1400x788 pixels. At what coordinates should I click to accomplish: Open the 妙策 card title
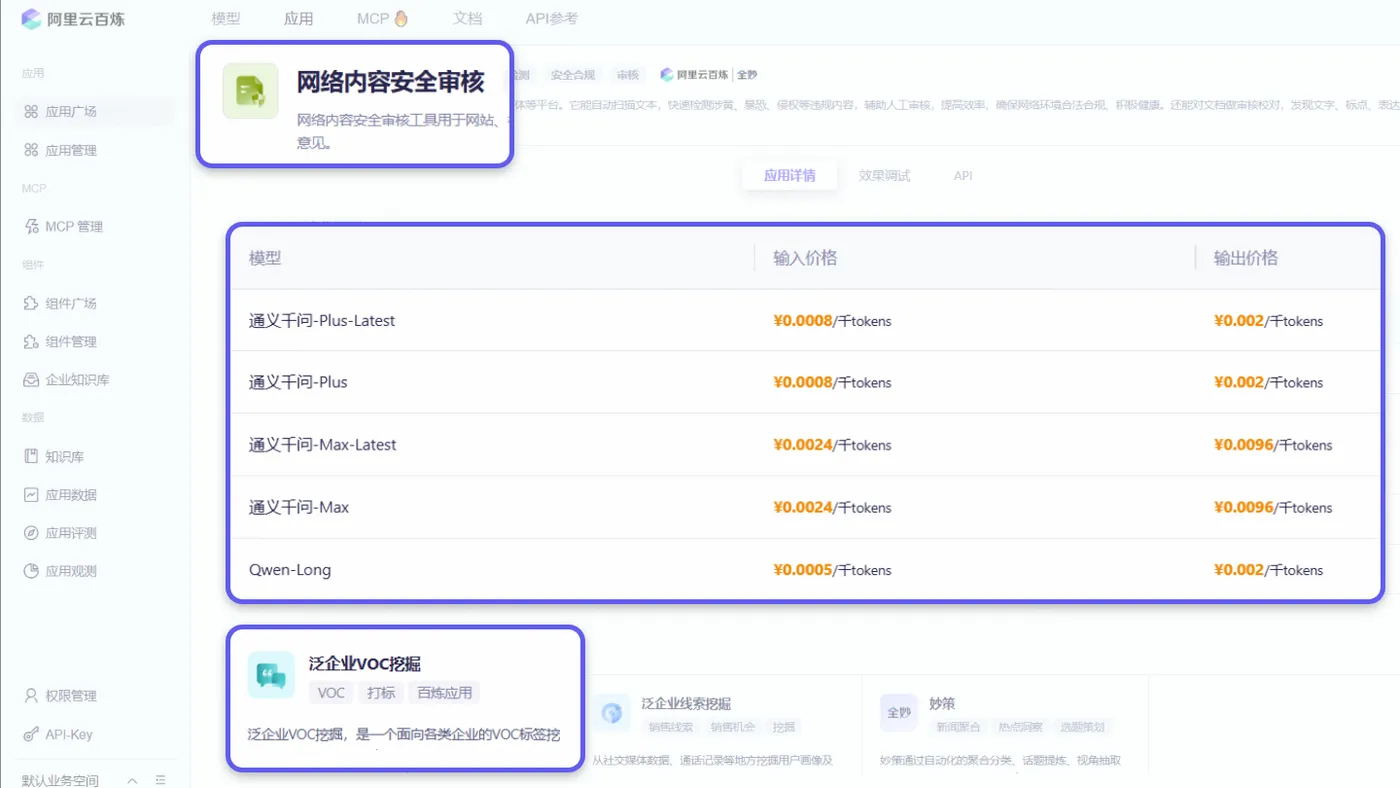(x=942, y=704)
